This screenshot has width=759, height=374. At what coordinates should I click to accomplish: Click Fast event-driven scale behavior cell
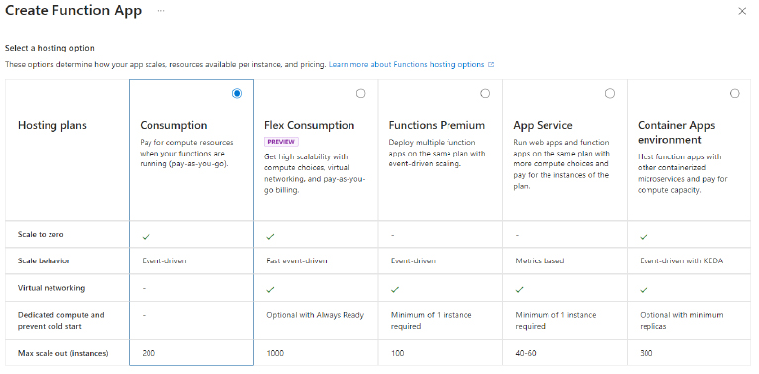(297, 261)
